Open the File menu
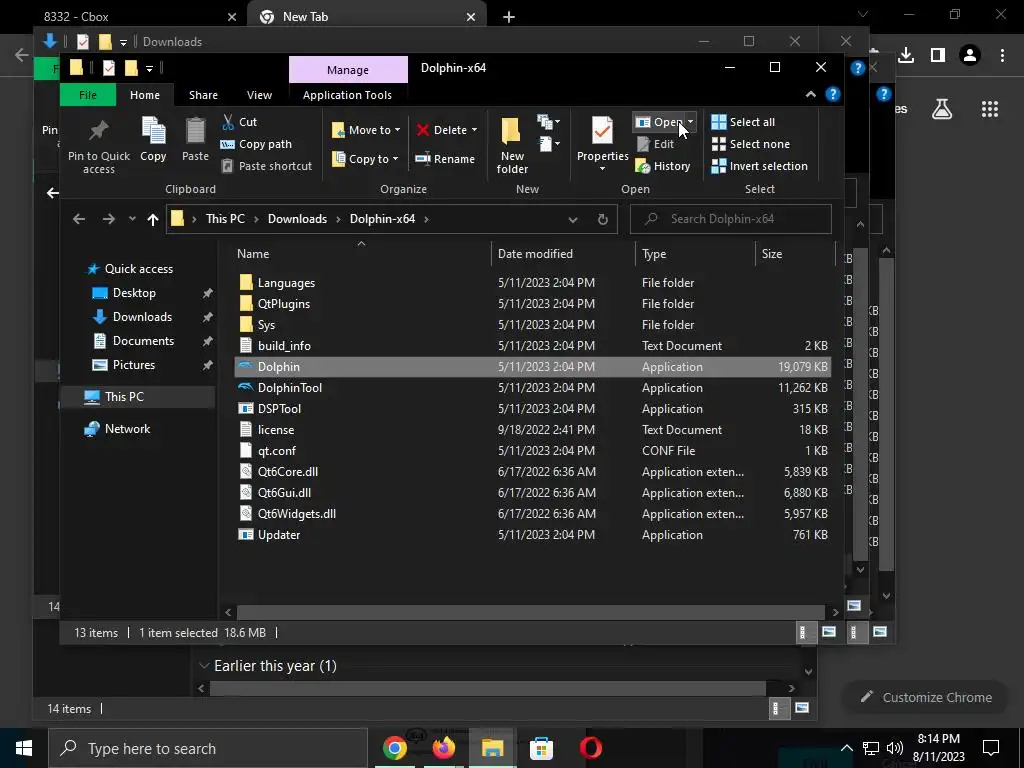Image resolution: width=1024 pixels, height=768 pixels. tap(88, 95)
